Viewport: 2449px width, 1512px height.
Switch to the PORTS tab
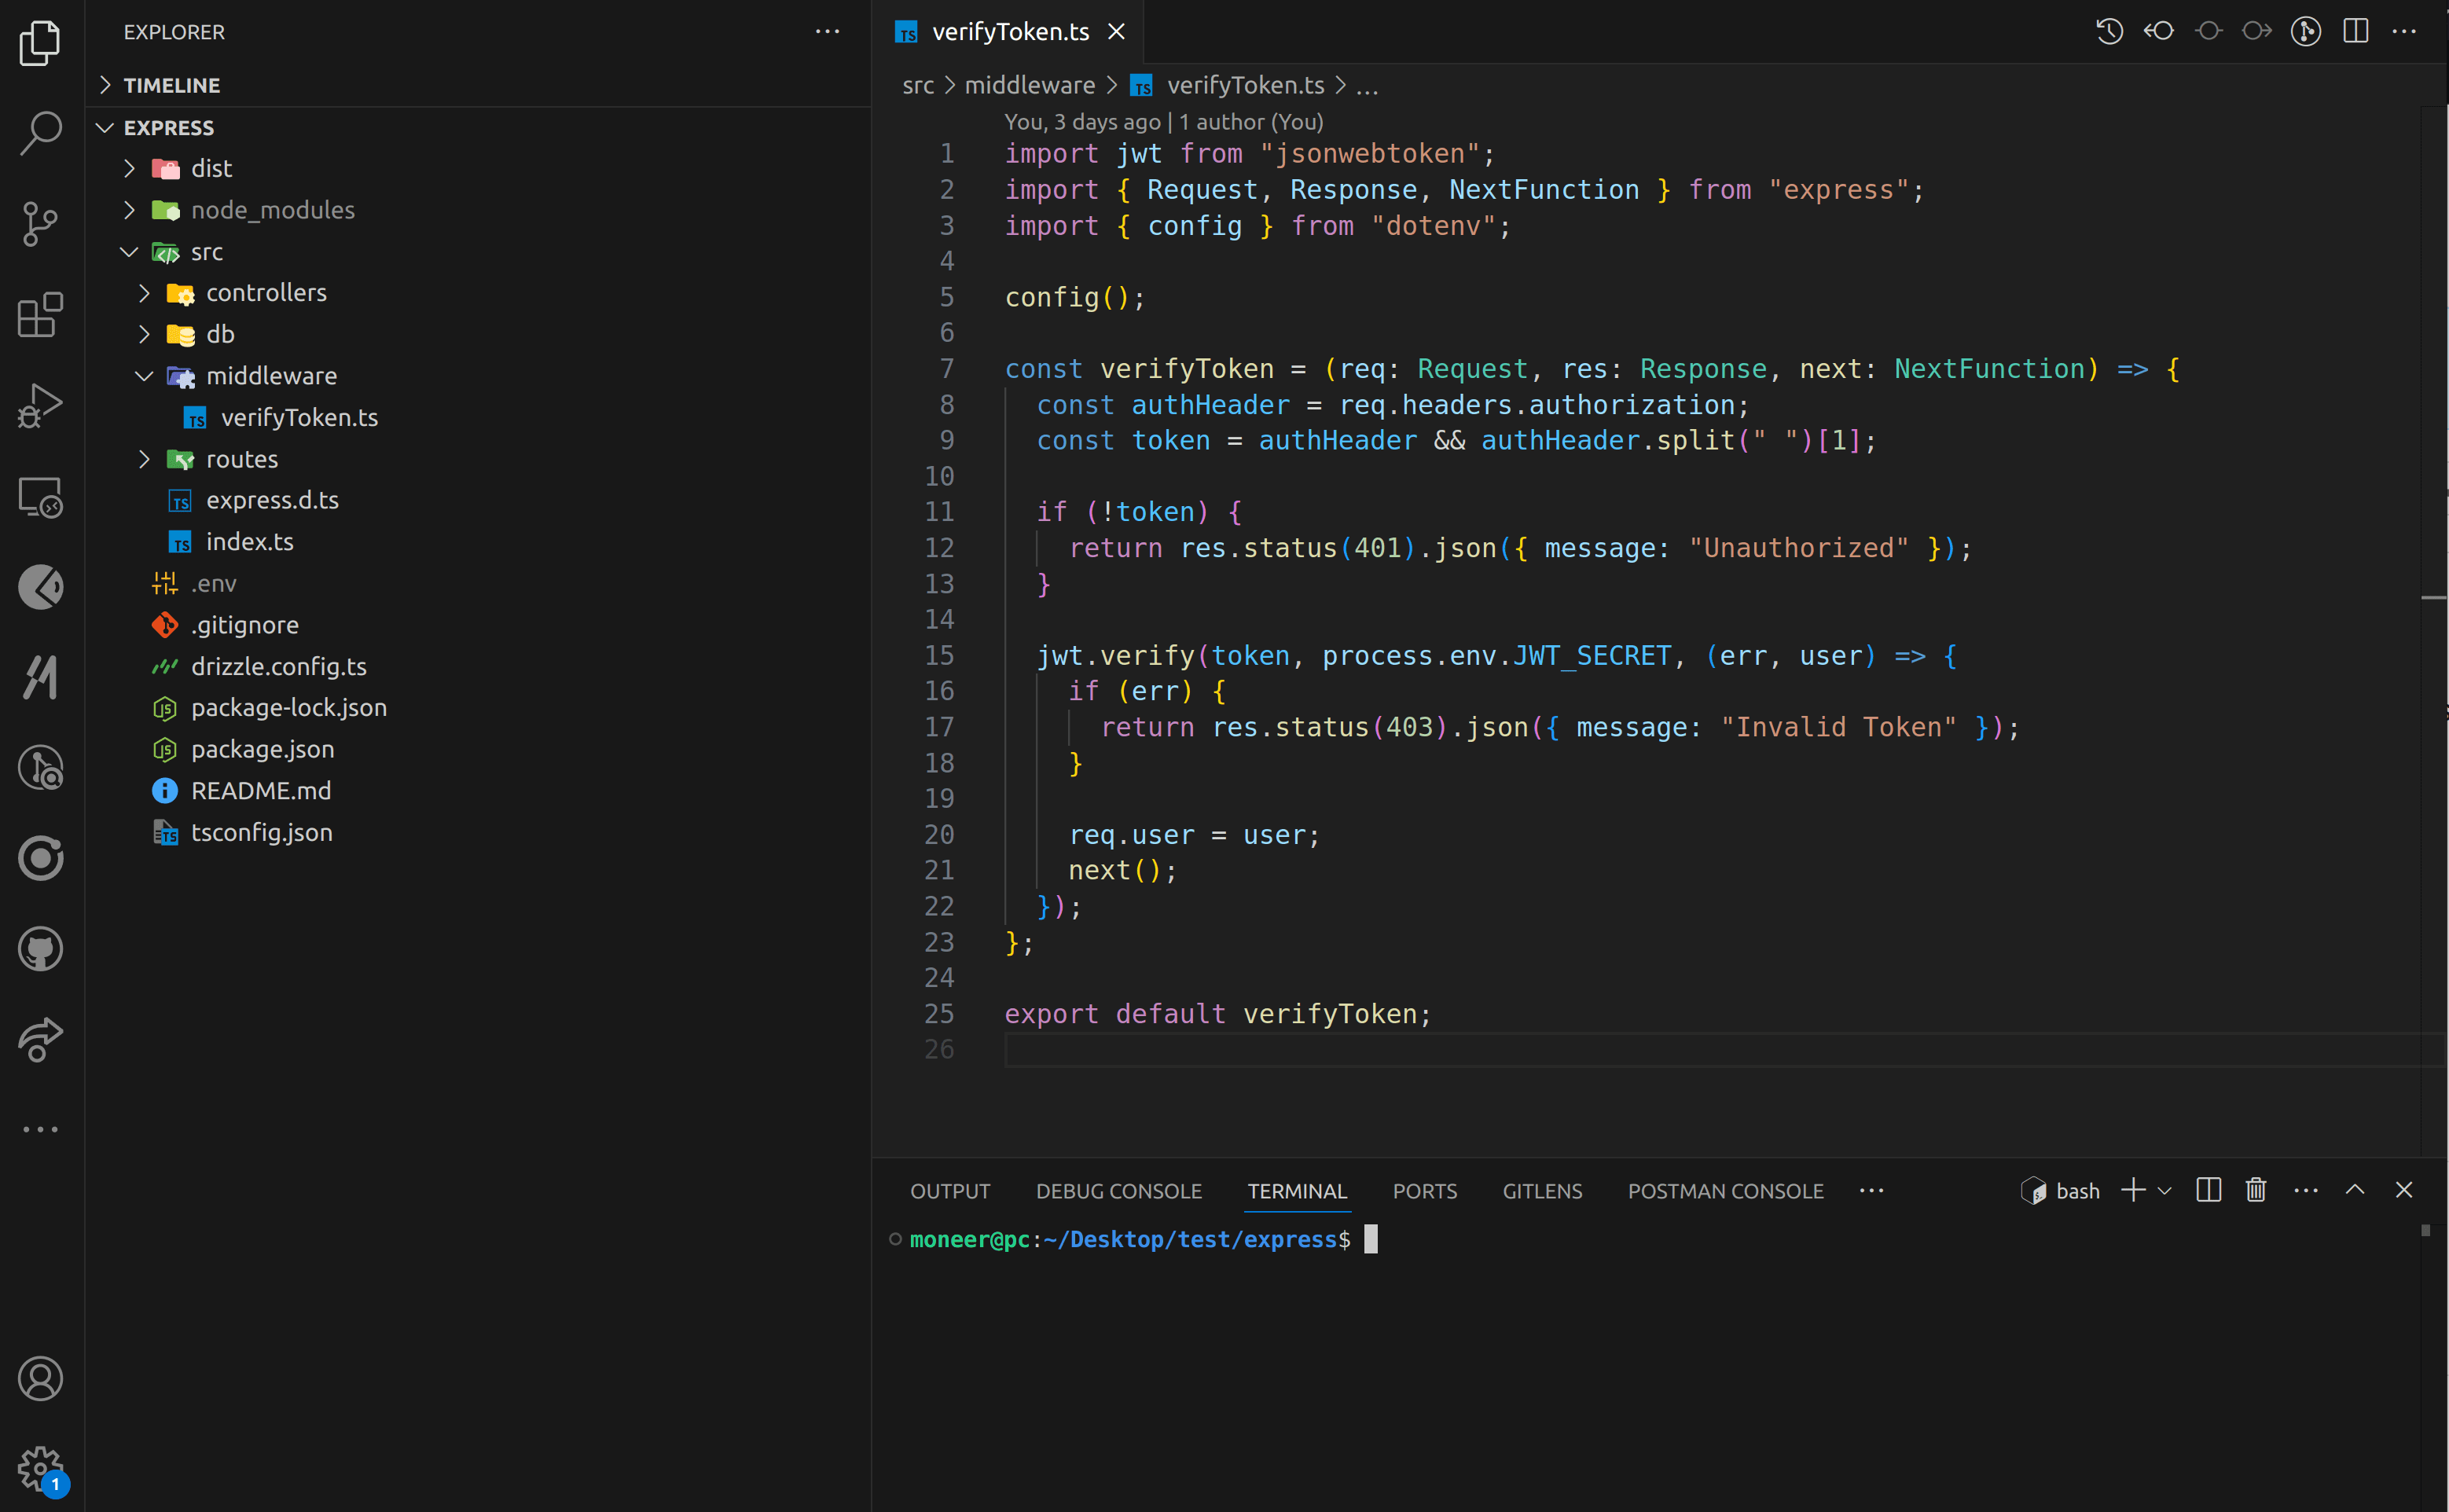(1424, 1191)
